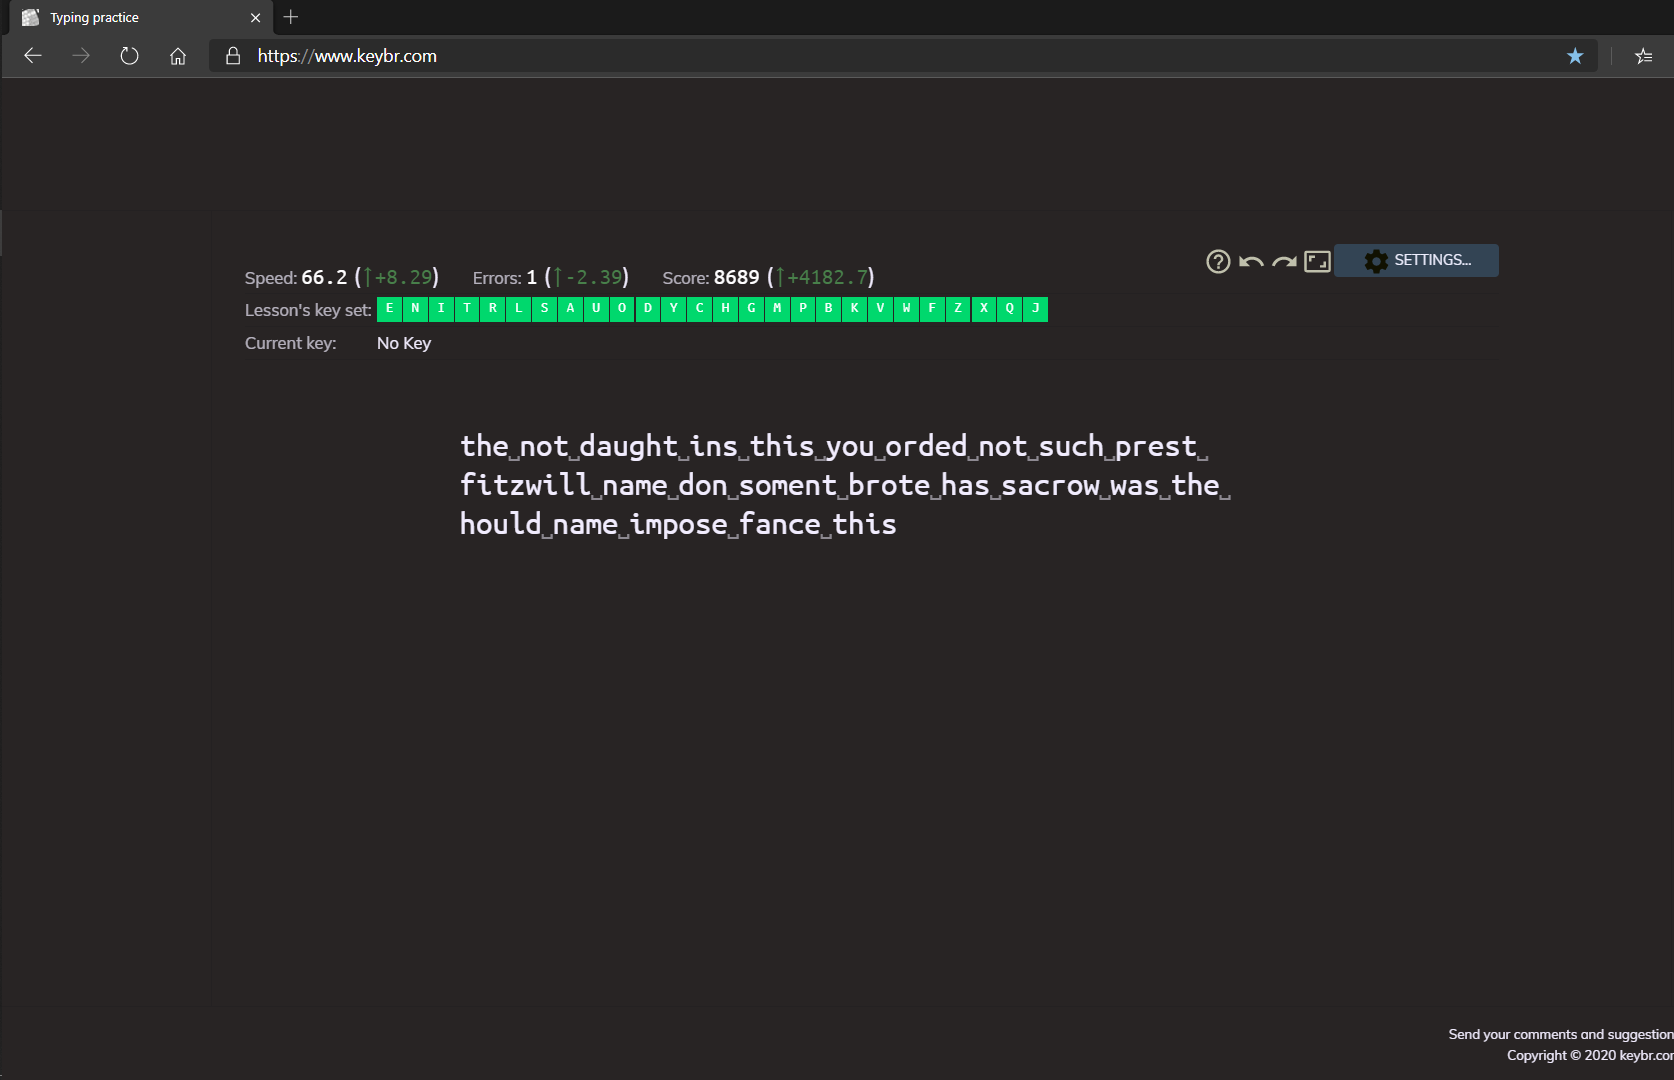
Task: Click the word 'orded' in the typing text
Action: click(926, 446)
